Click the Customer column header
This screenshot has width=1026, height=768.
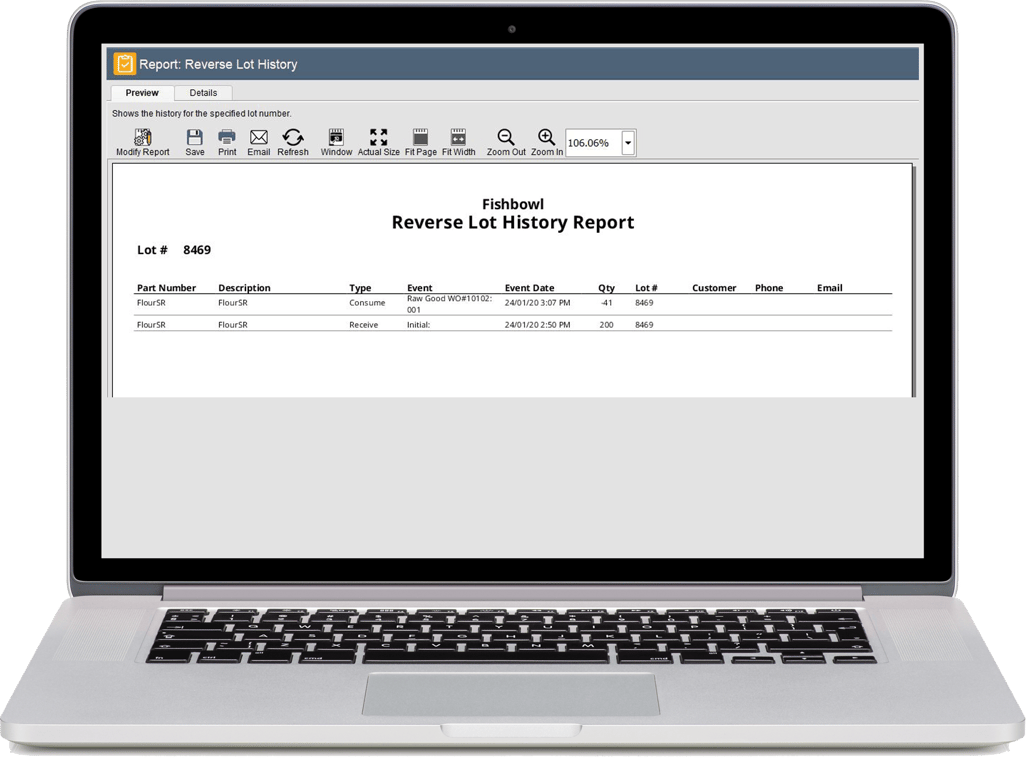click(x=714, y=288)
